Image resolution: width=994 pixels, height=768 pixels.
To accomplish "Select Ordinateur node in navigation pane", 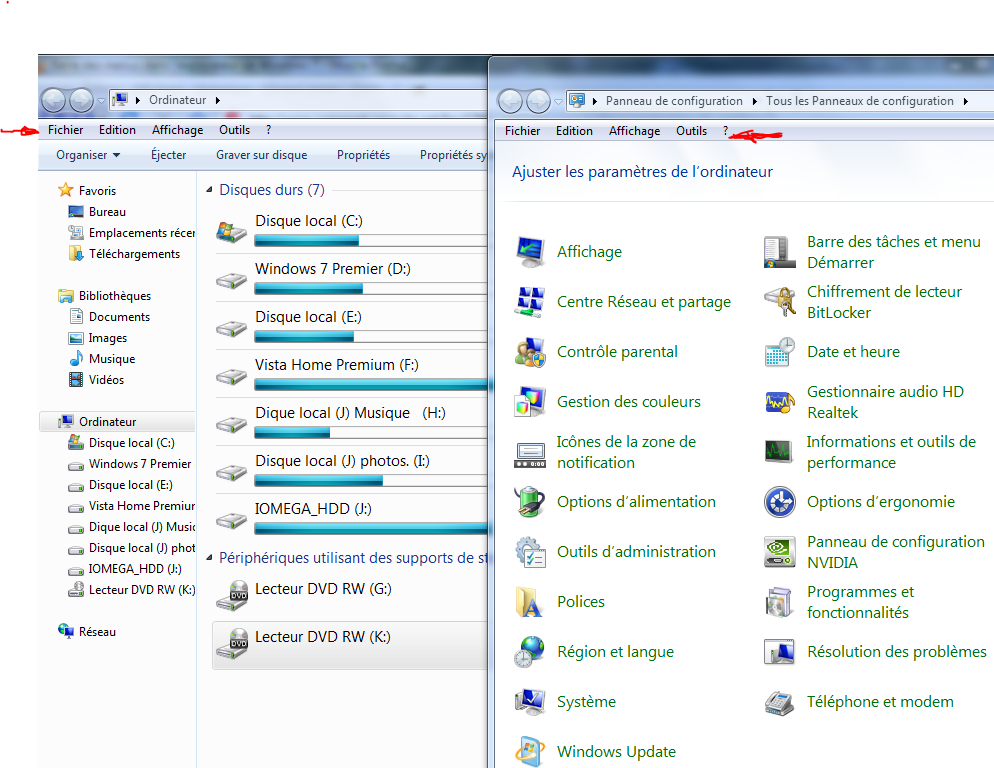I will point(108,422).
